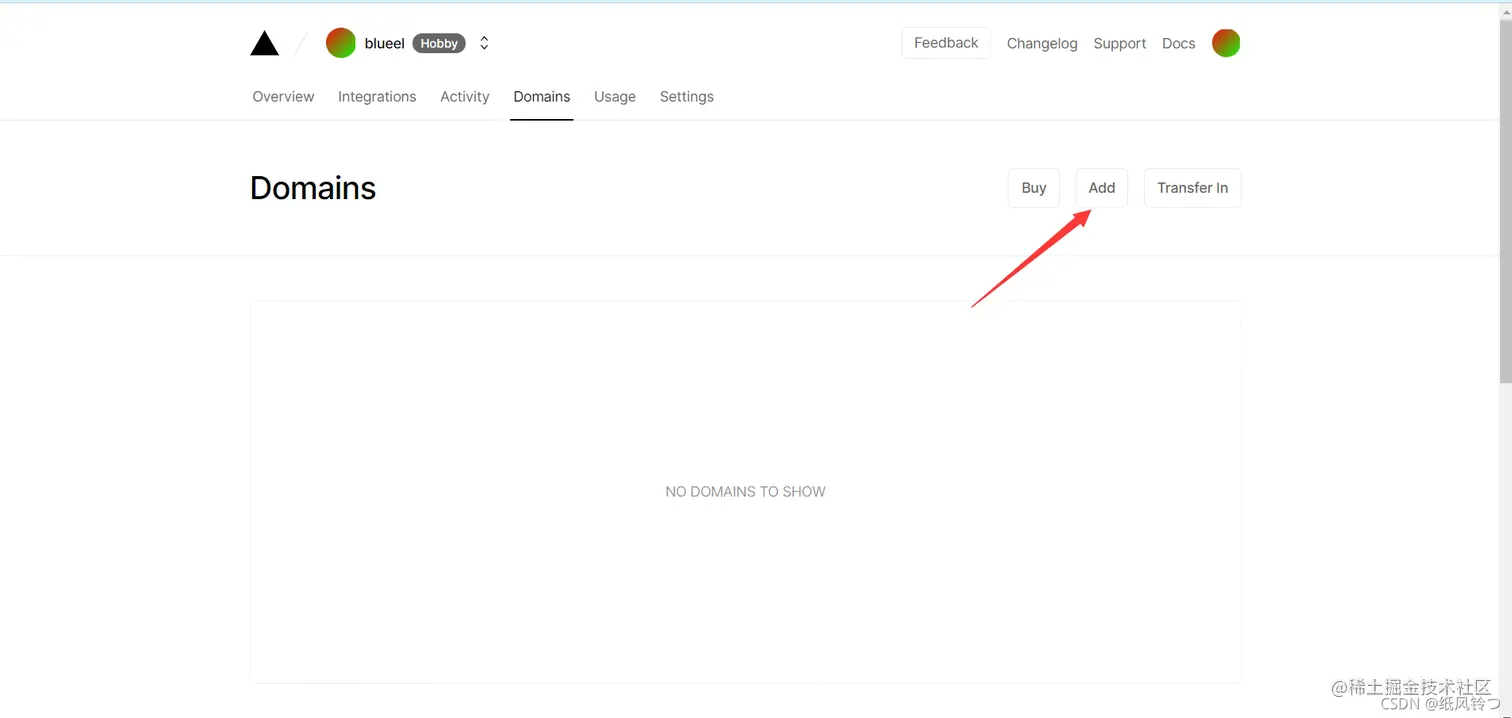
Task: Switch to the Activity tab
Action: [465, 97]
